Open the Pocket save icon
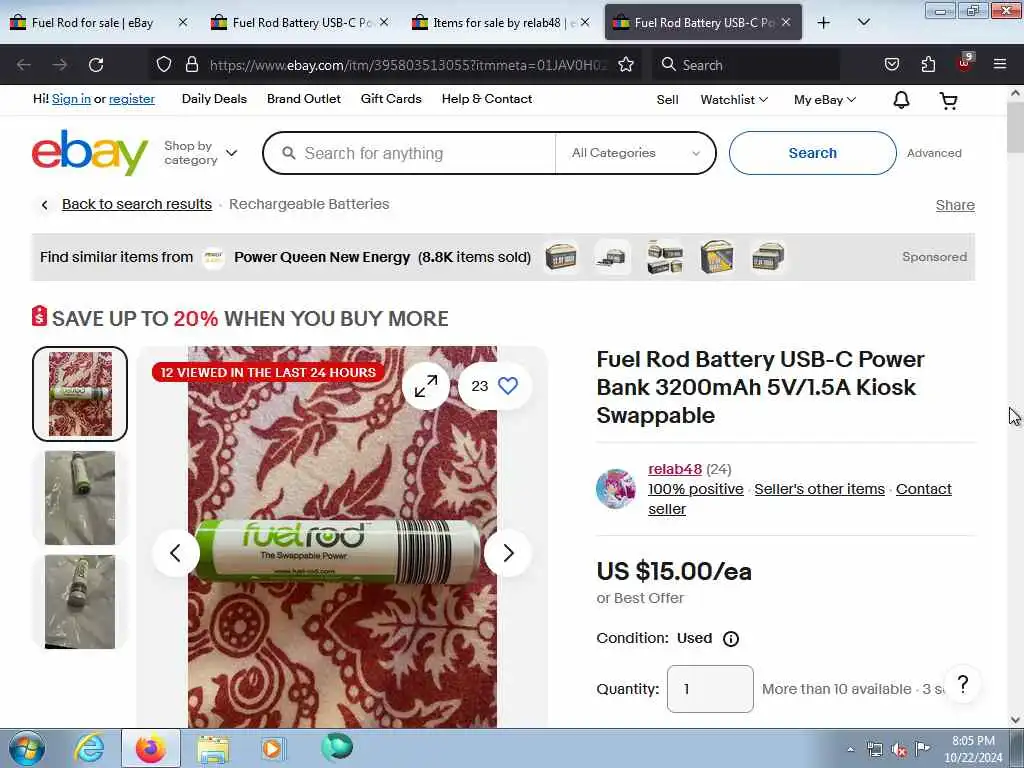Image resolution: width=1024 pixels, height=768 pixels. point(891,64)
